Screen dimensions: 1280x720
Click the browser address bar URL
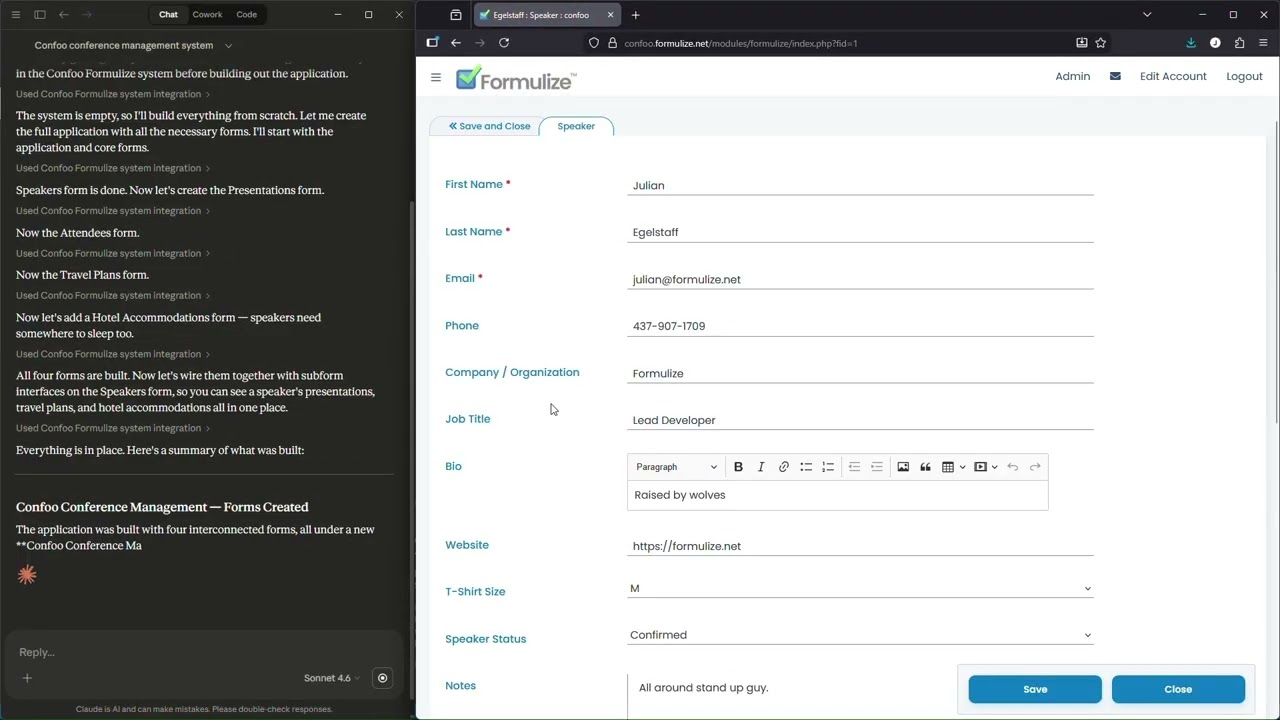coord(740,43)
